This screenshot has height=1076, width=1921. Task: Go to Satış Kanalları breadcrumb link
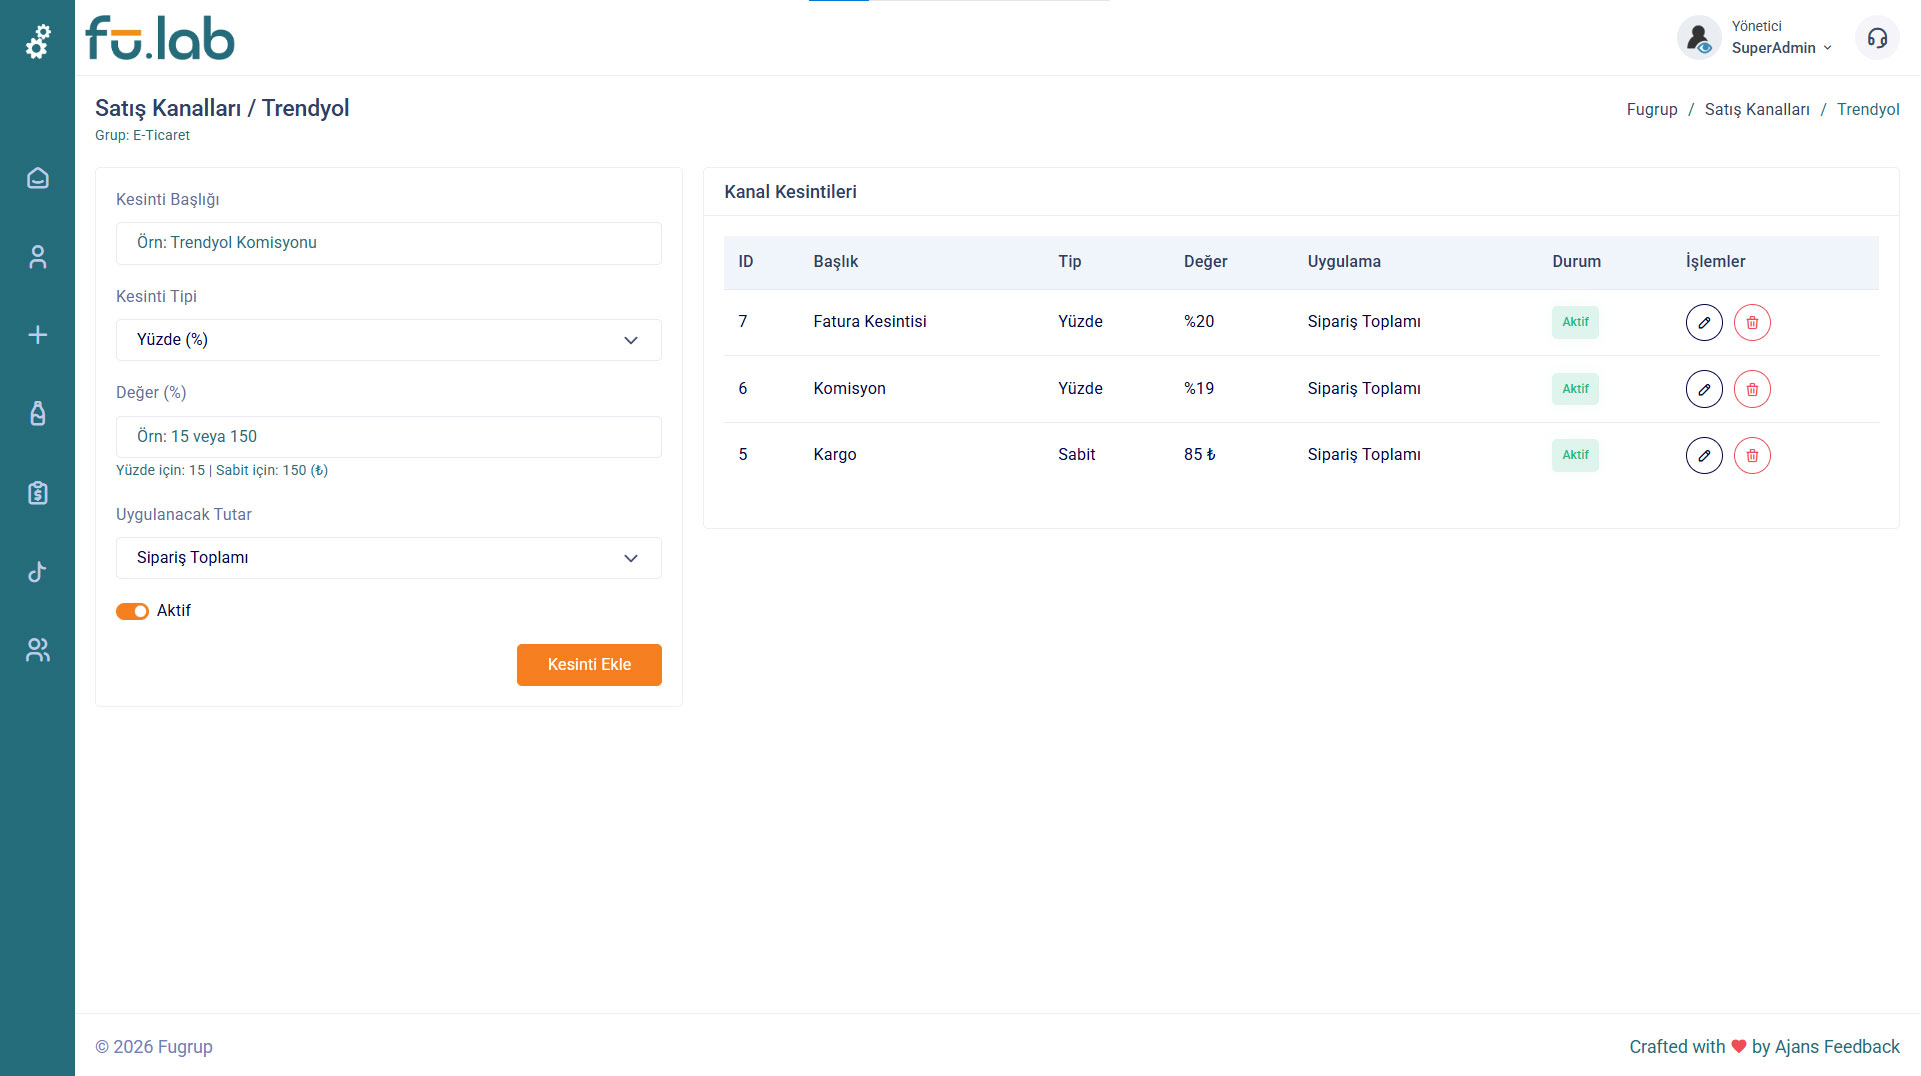[x=1757, y=110]
